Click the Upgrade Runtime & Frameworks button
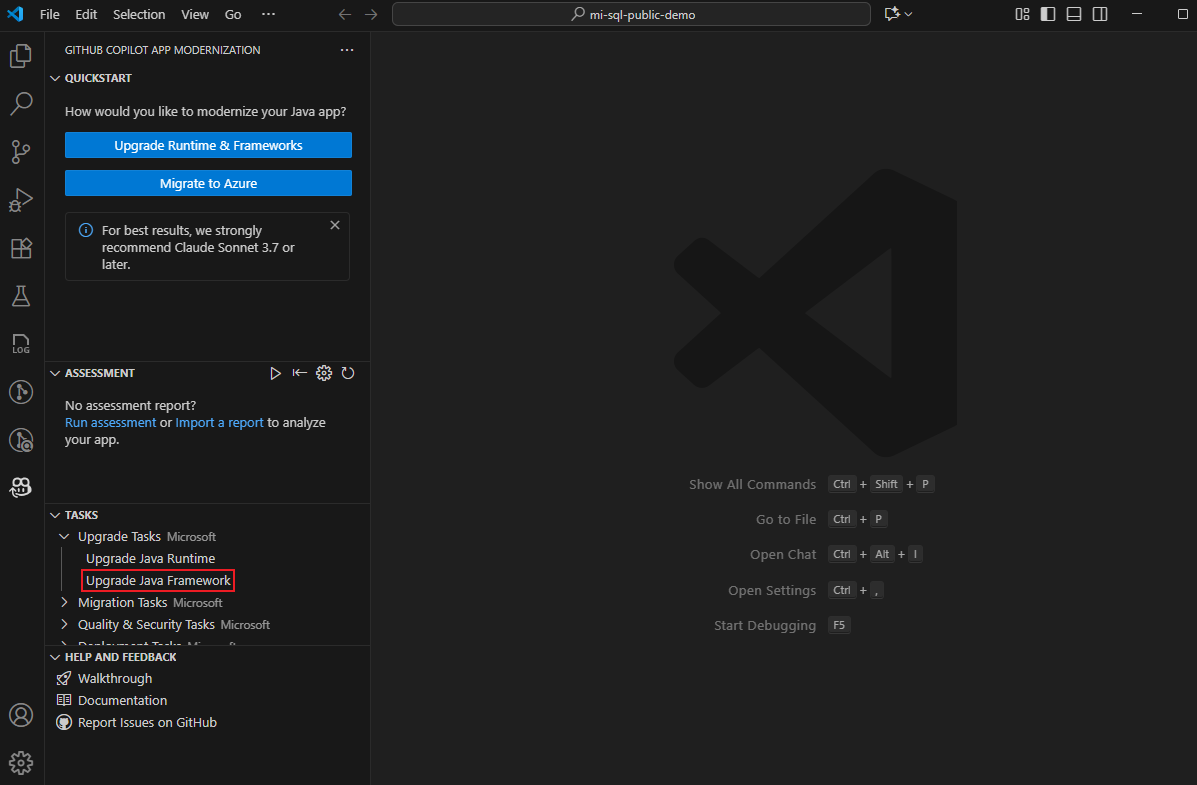Screen dimensions: 1197x785 (x=207, y=145)
